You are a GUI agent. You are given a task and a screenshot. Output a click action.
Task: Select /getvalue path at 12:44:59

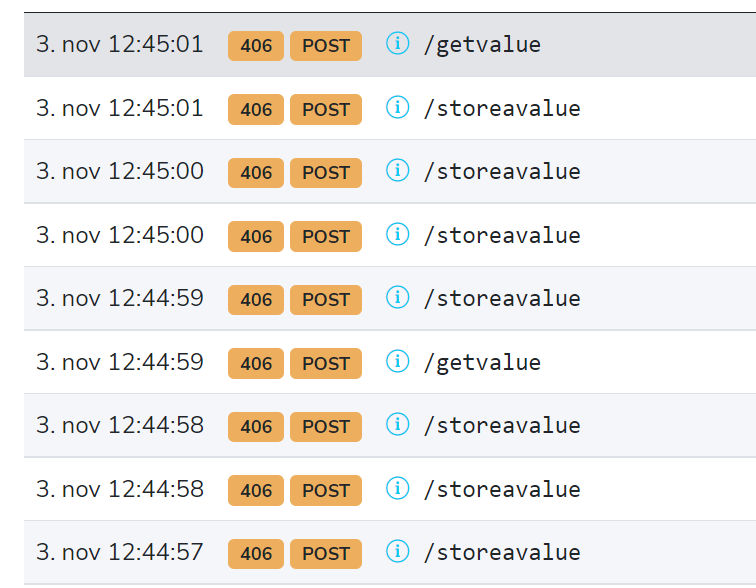click(x=482, y=362)
